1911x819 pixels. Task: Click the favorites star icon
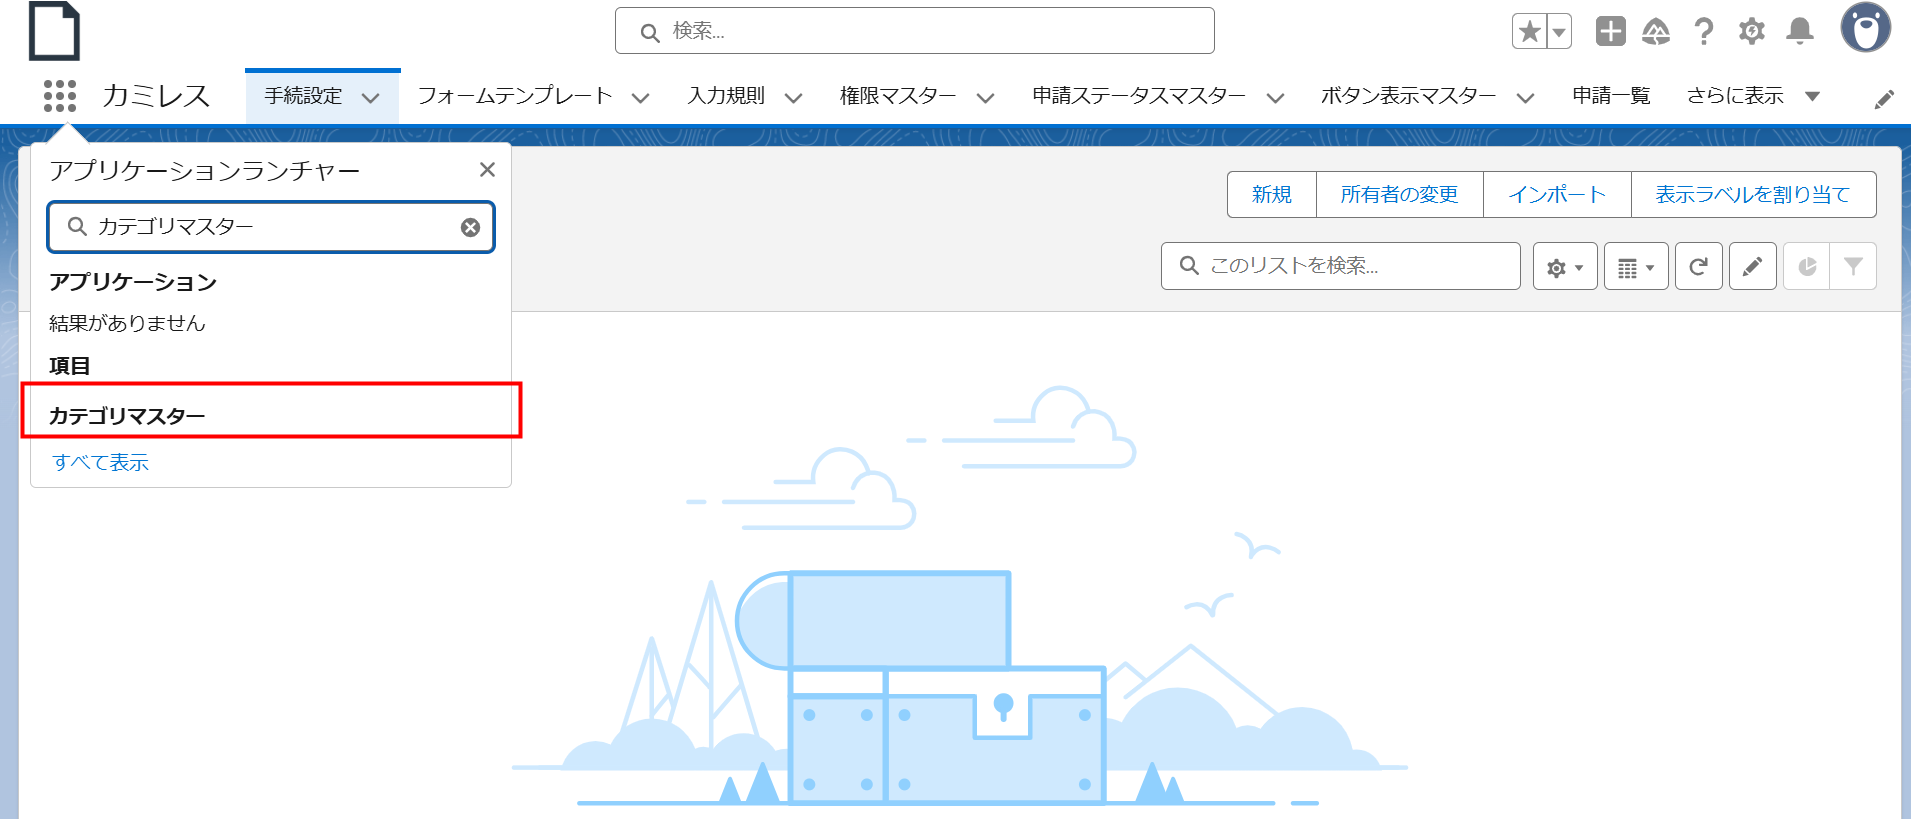tap(1529, 32)
